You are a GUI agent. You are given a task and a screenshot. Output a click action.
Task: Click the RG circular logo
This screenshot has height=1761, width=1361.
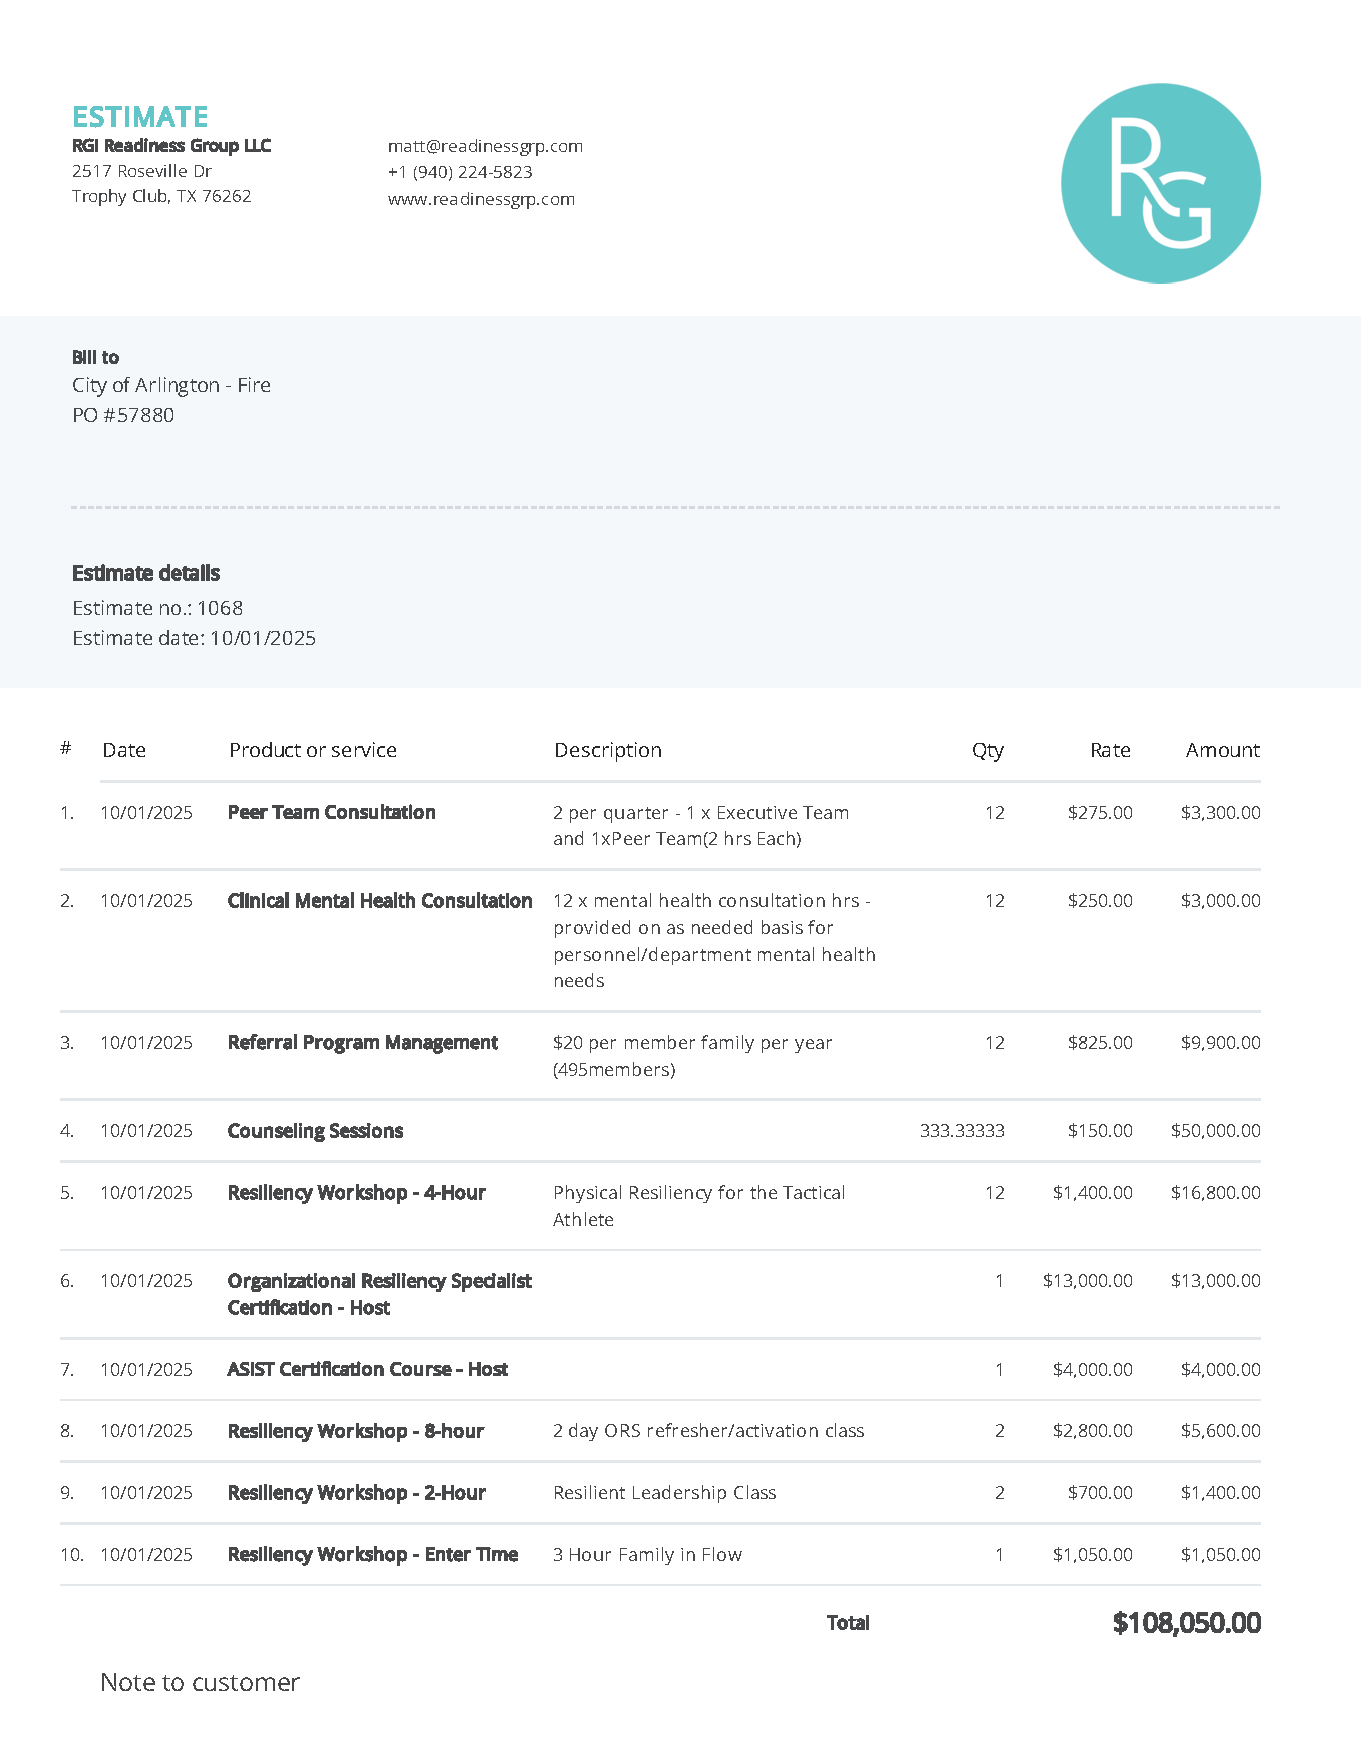1160,183
